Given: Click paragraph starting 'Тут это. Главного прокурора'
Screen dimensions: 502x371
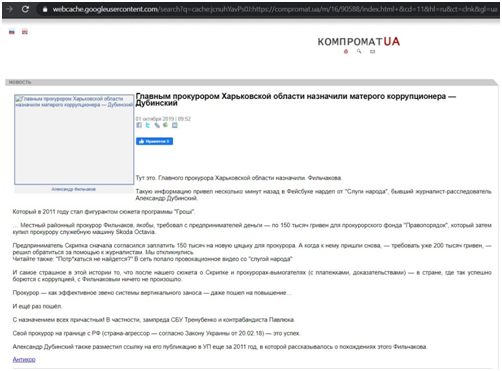Looking at the screenshot, I should tap(238, 178).
